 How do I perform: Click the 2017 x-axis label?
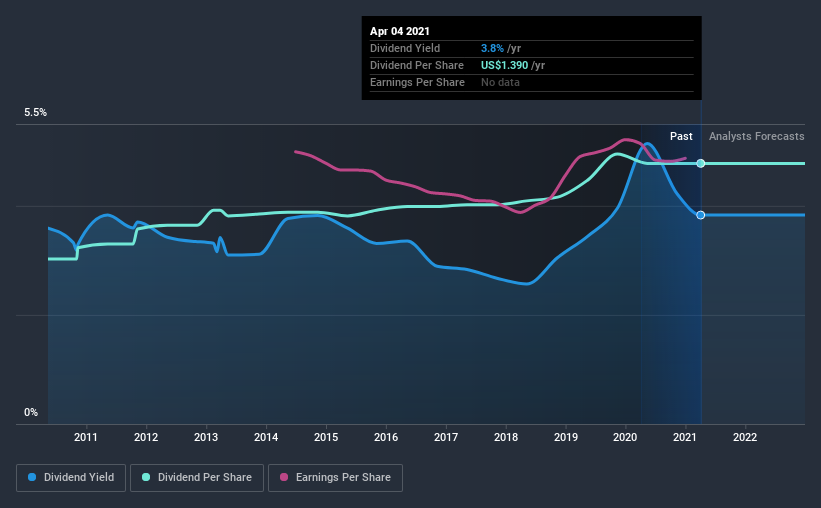tap(446, 437)
